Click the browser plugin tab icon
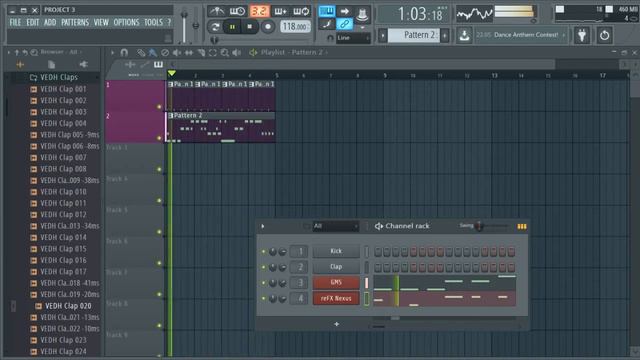Screen dimensions: 640x360 pyautogui.click(x=83, y=64)
